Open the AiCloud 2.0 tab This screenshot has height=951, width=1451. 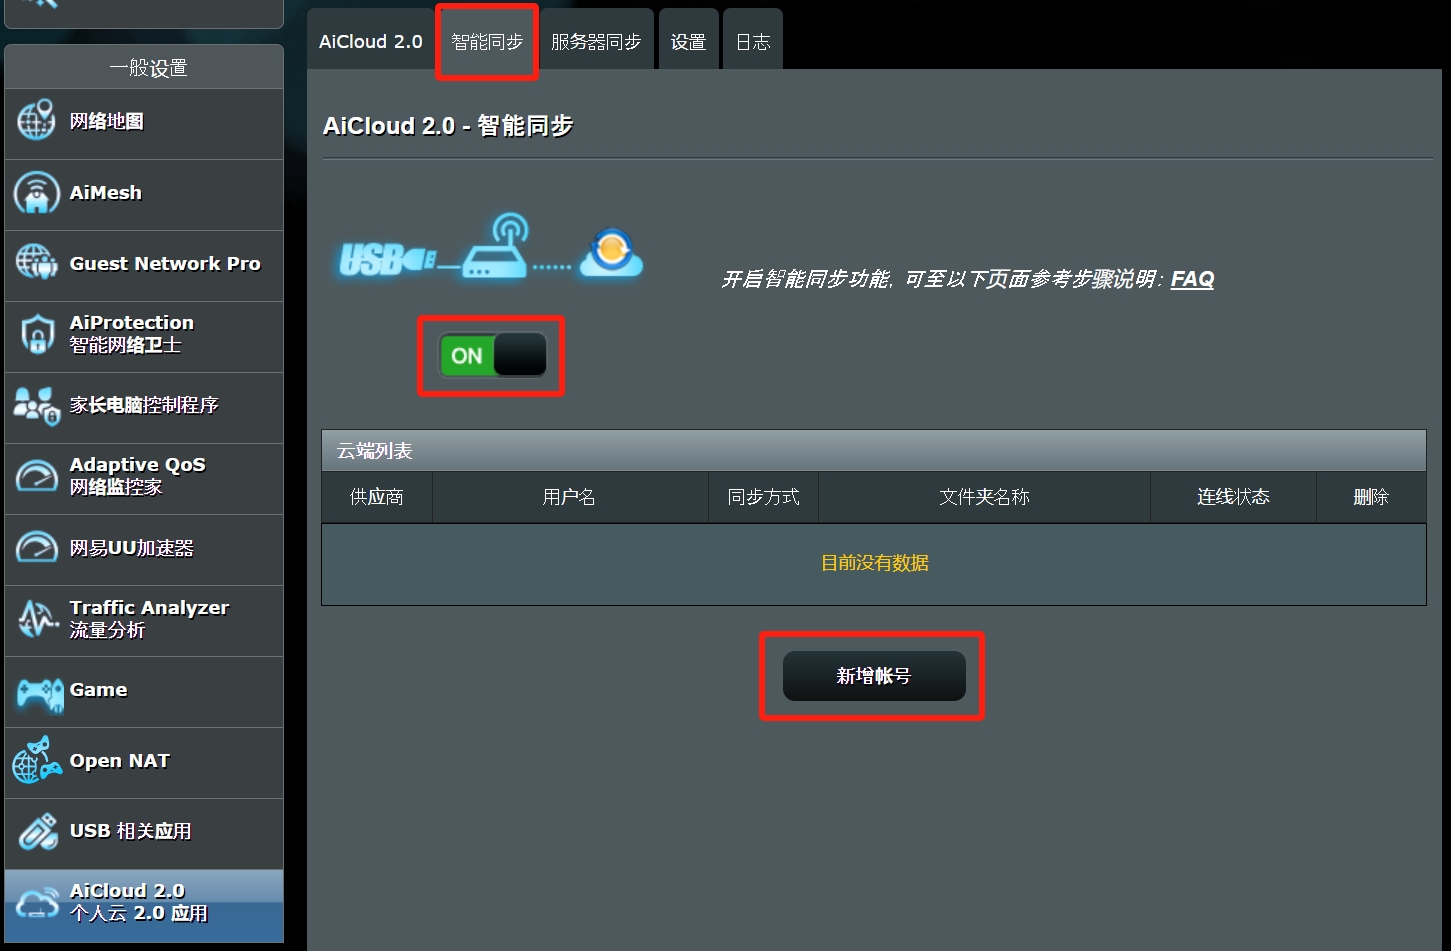click(x=371, y=41)
